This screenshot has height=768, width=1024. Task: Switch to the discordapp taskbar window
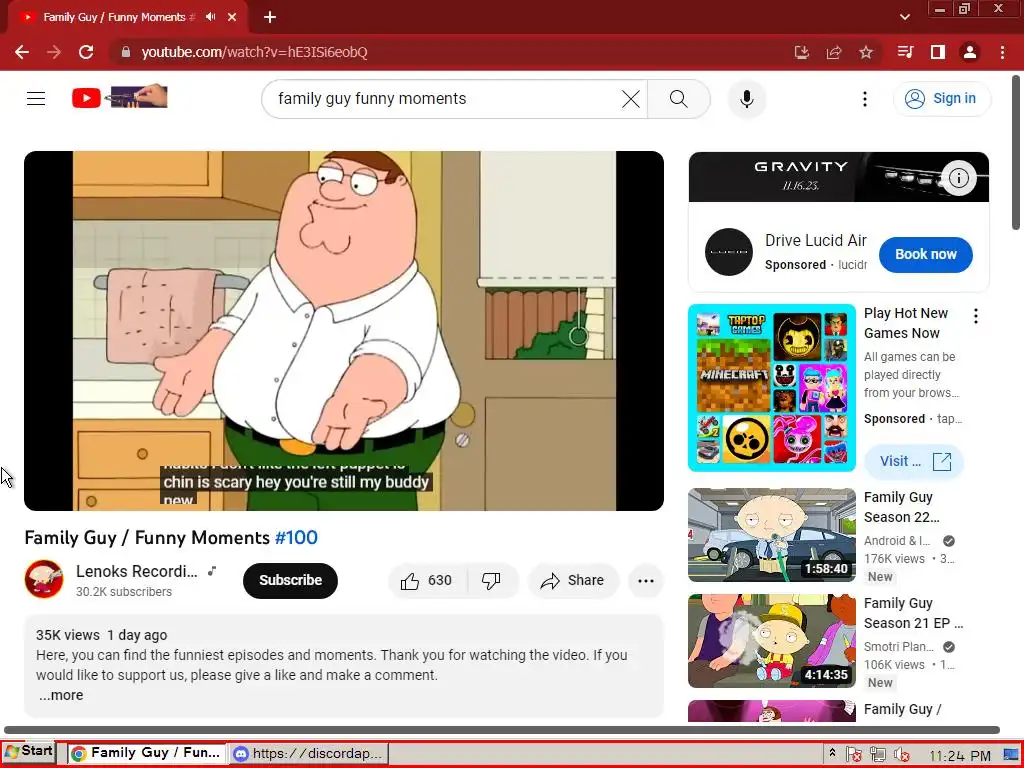[x=309, y=753]
